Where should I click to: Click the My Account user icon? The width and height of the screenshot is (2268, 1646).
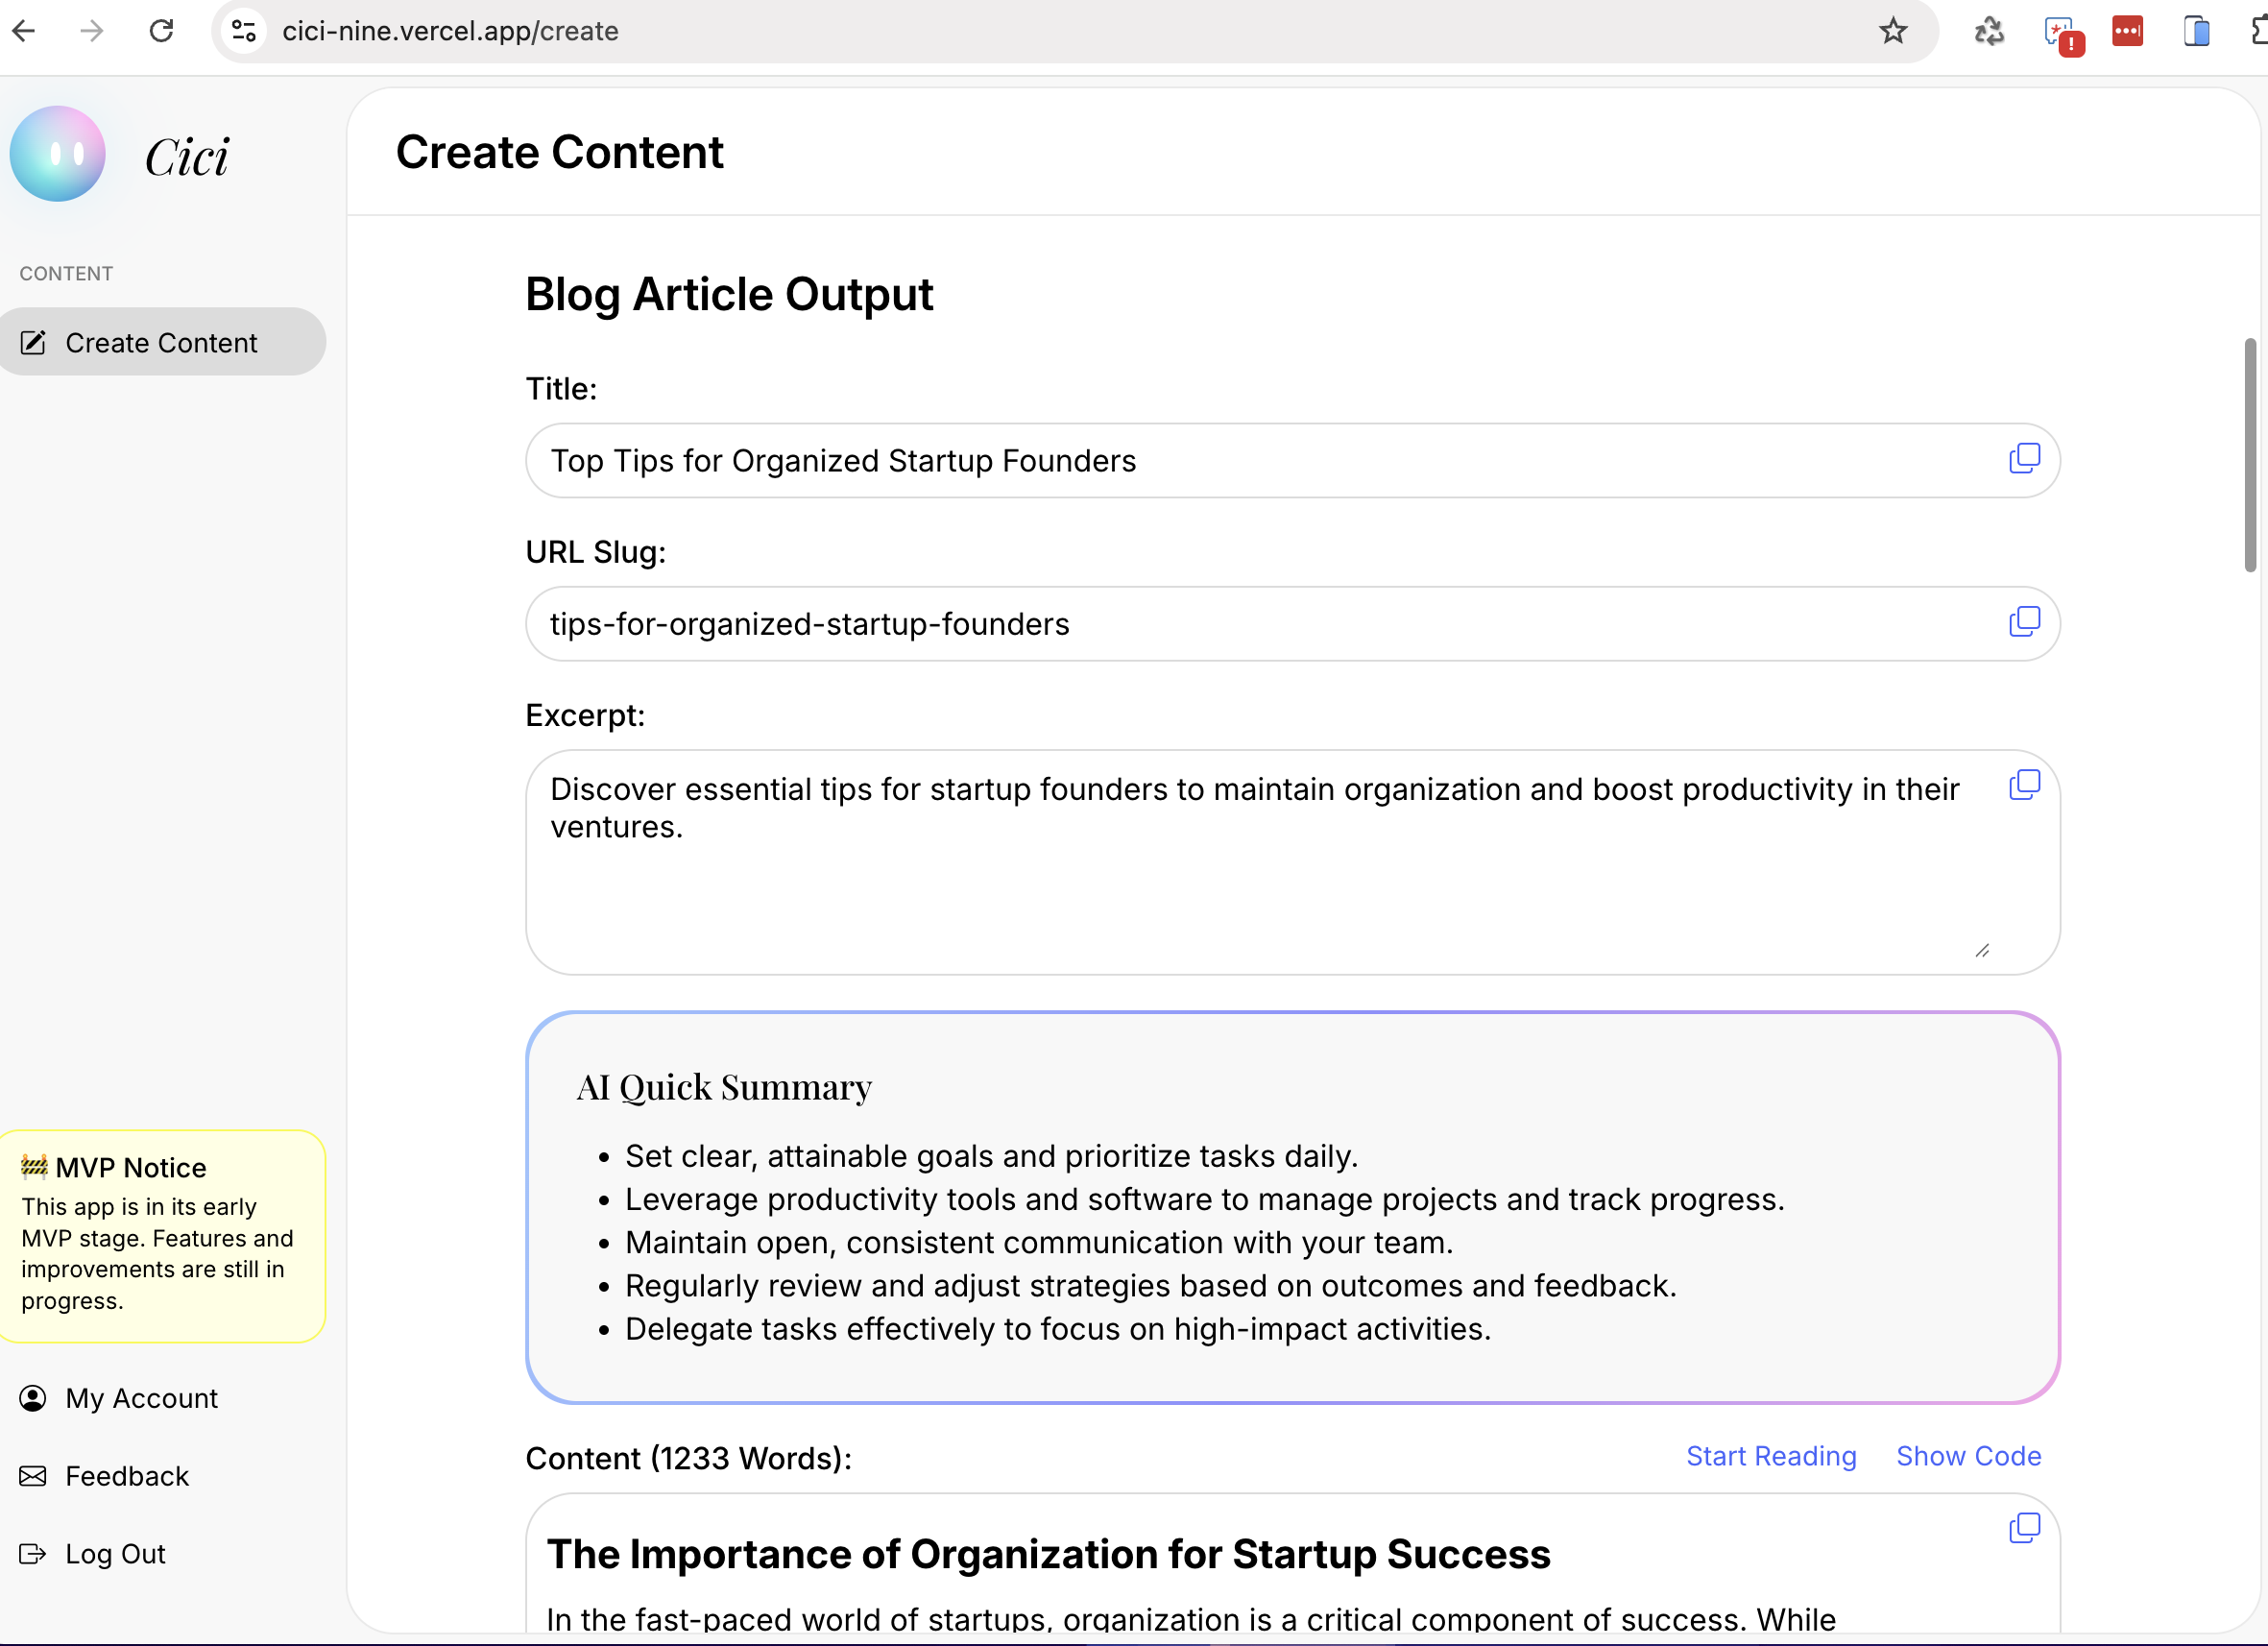tap(33, 1397)
